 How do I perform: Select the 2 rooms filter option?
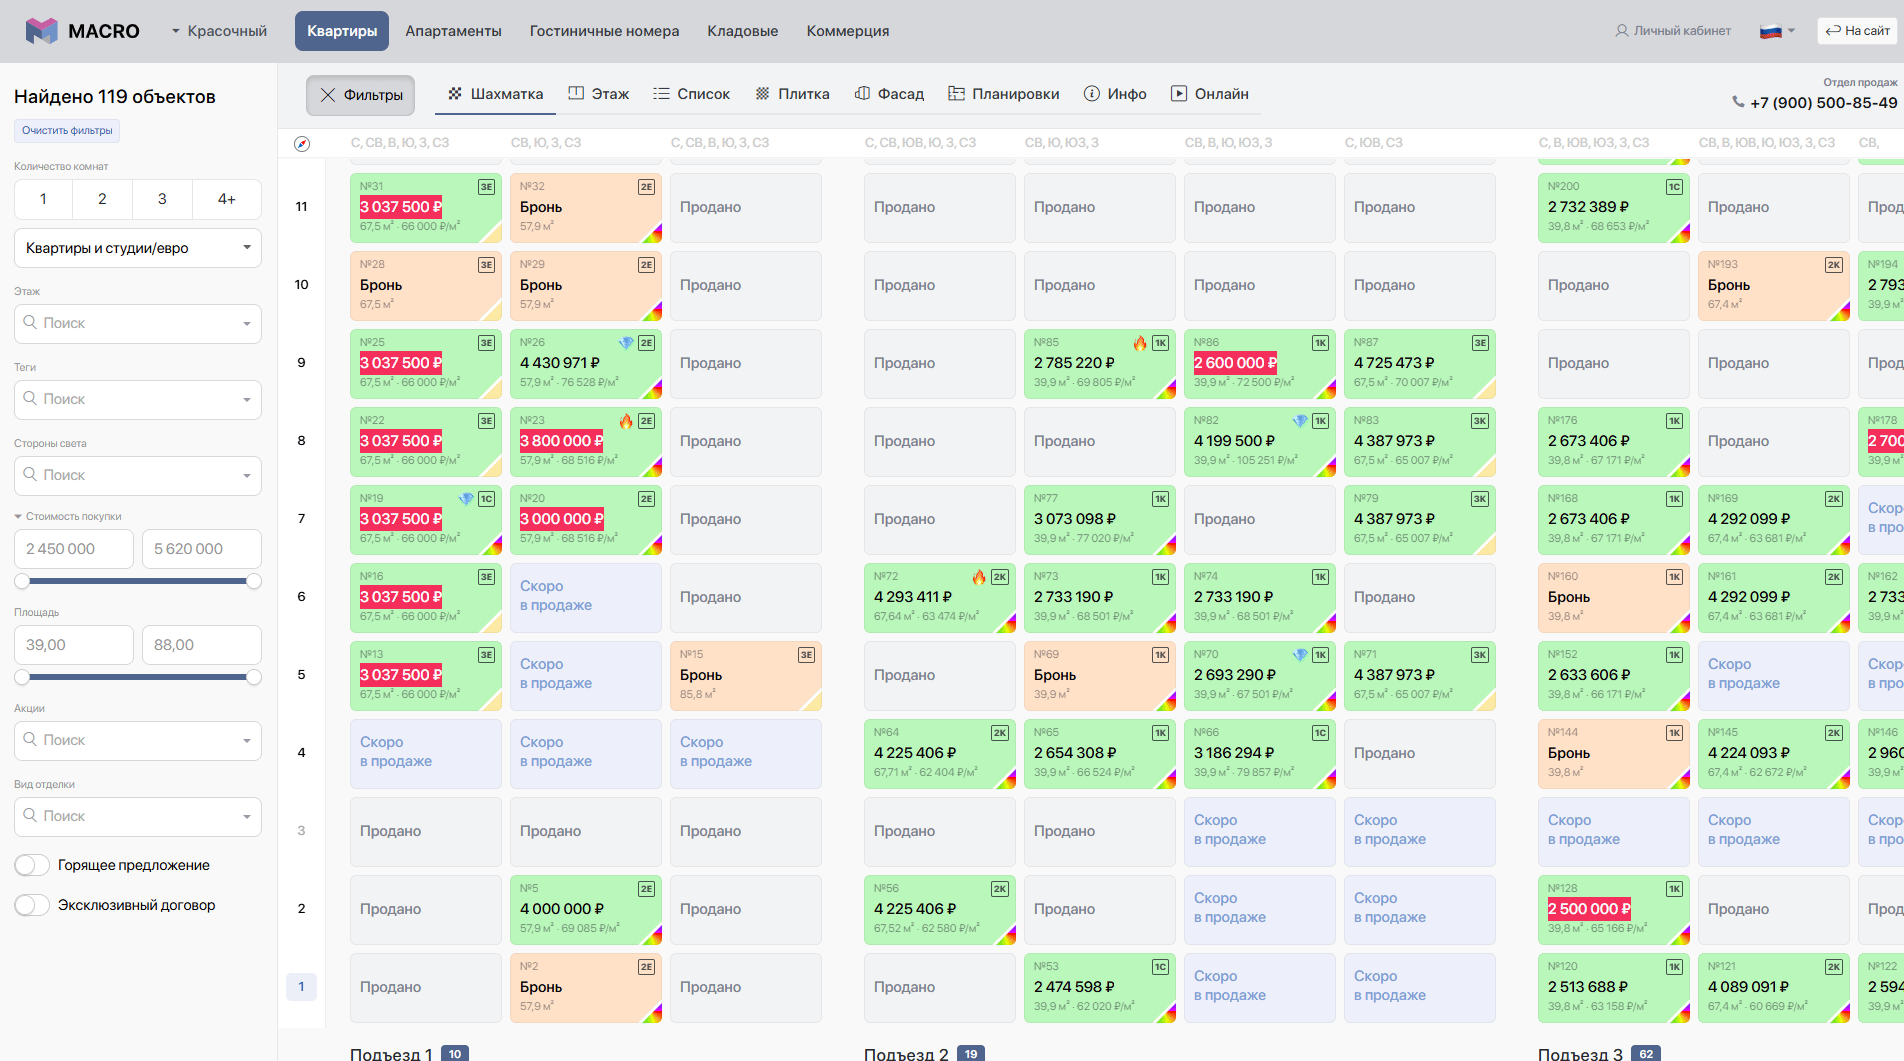102,199
